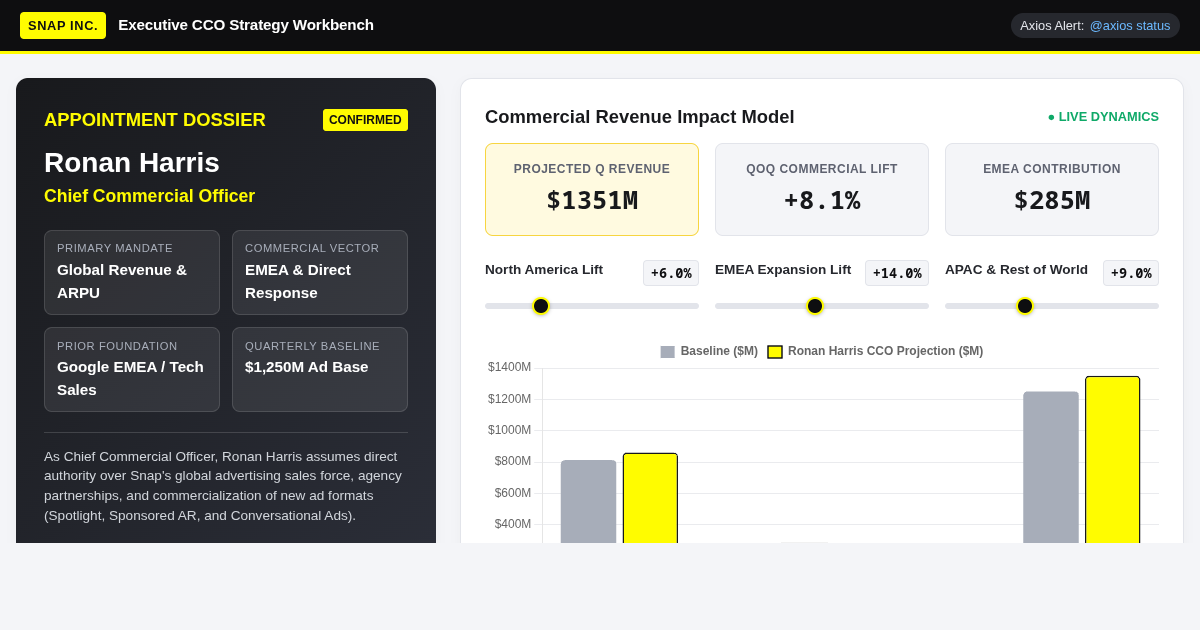Image resolution: width=1200 pixels, height=630 pixels.
Task: Adjust the APAC & Rest of World slider
Action: pyautogui.click(x=1052, y=306)
